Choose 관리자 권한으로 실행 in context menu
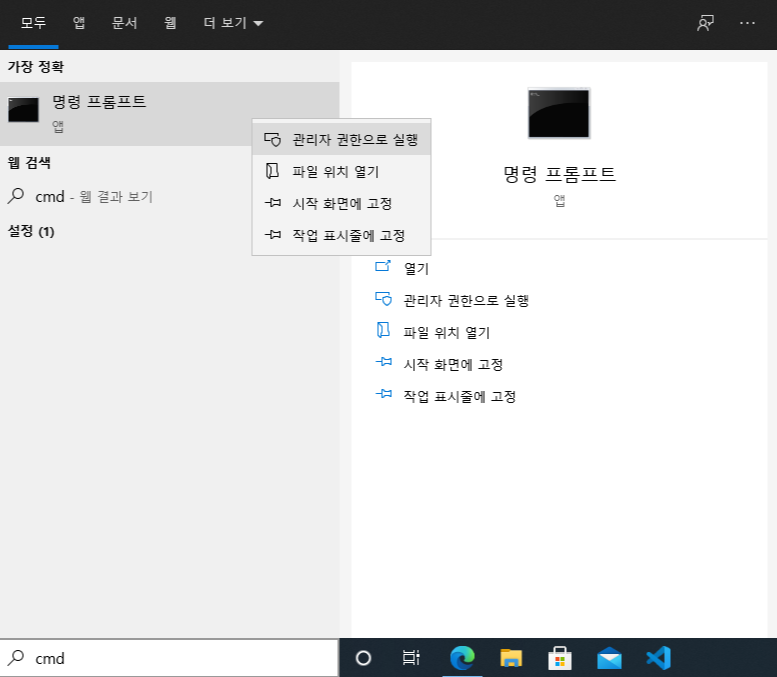Screen dimensions: 777x677 (x=341, y=140)
